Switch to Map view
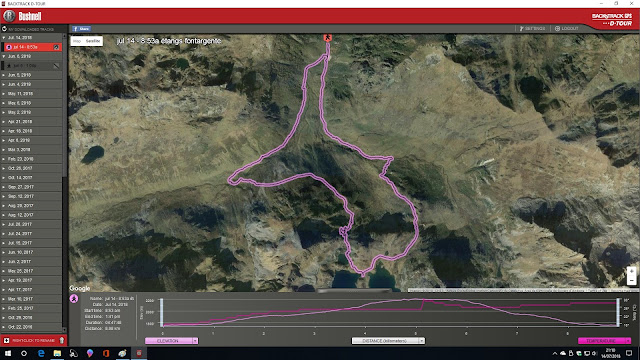640x360 pixels. [77, 41]
